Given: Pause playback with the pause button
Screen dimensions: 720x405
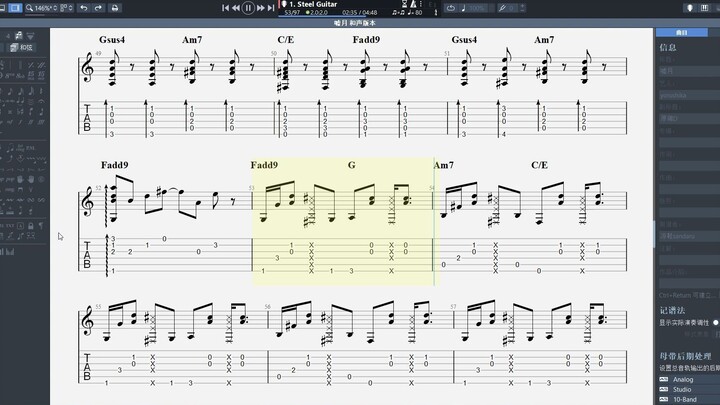Looking at the screenshot, I should 248,8.
